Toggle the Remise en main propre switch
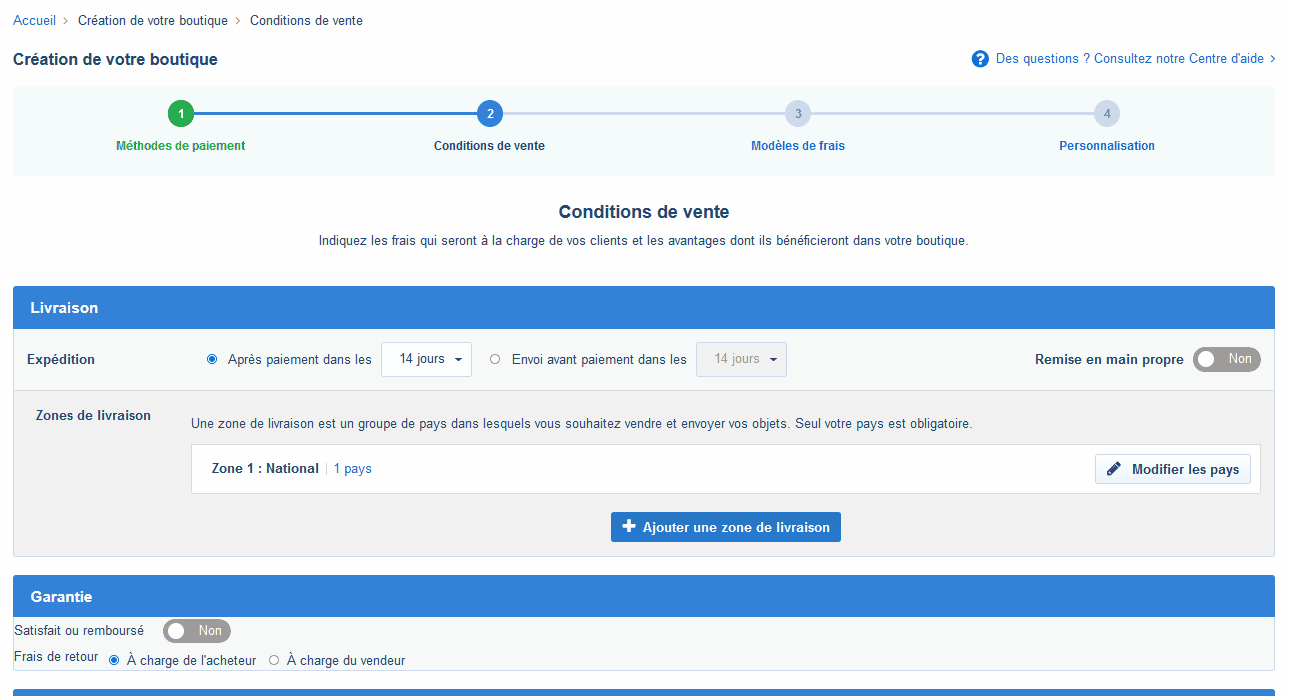The image size is (1290, 696). [1226, 359]
